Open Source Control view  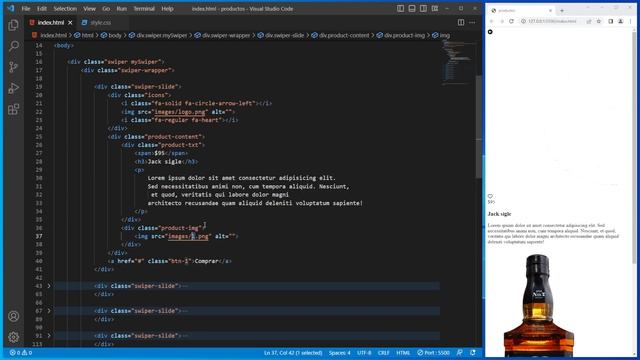pos(13,67)
